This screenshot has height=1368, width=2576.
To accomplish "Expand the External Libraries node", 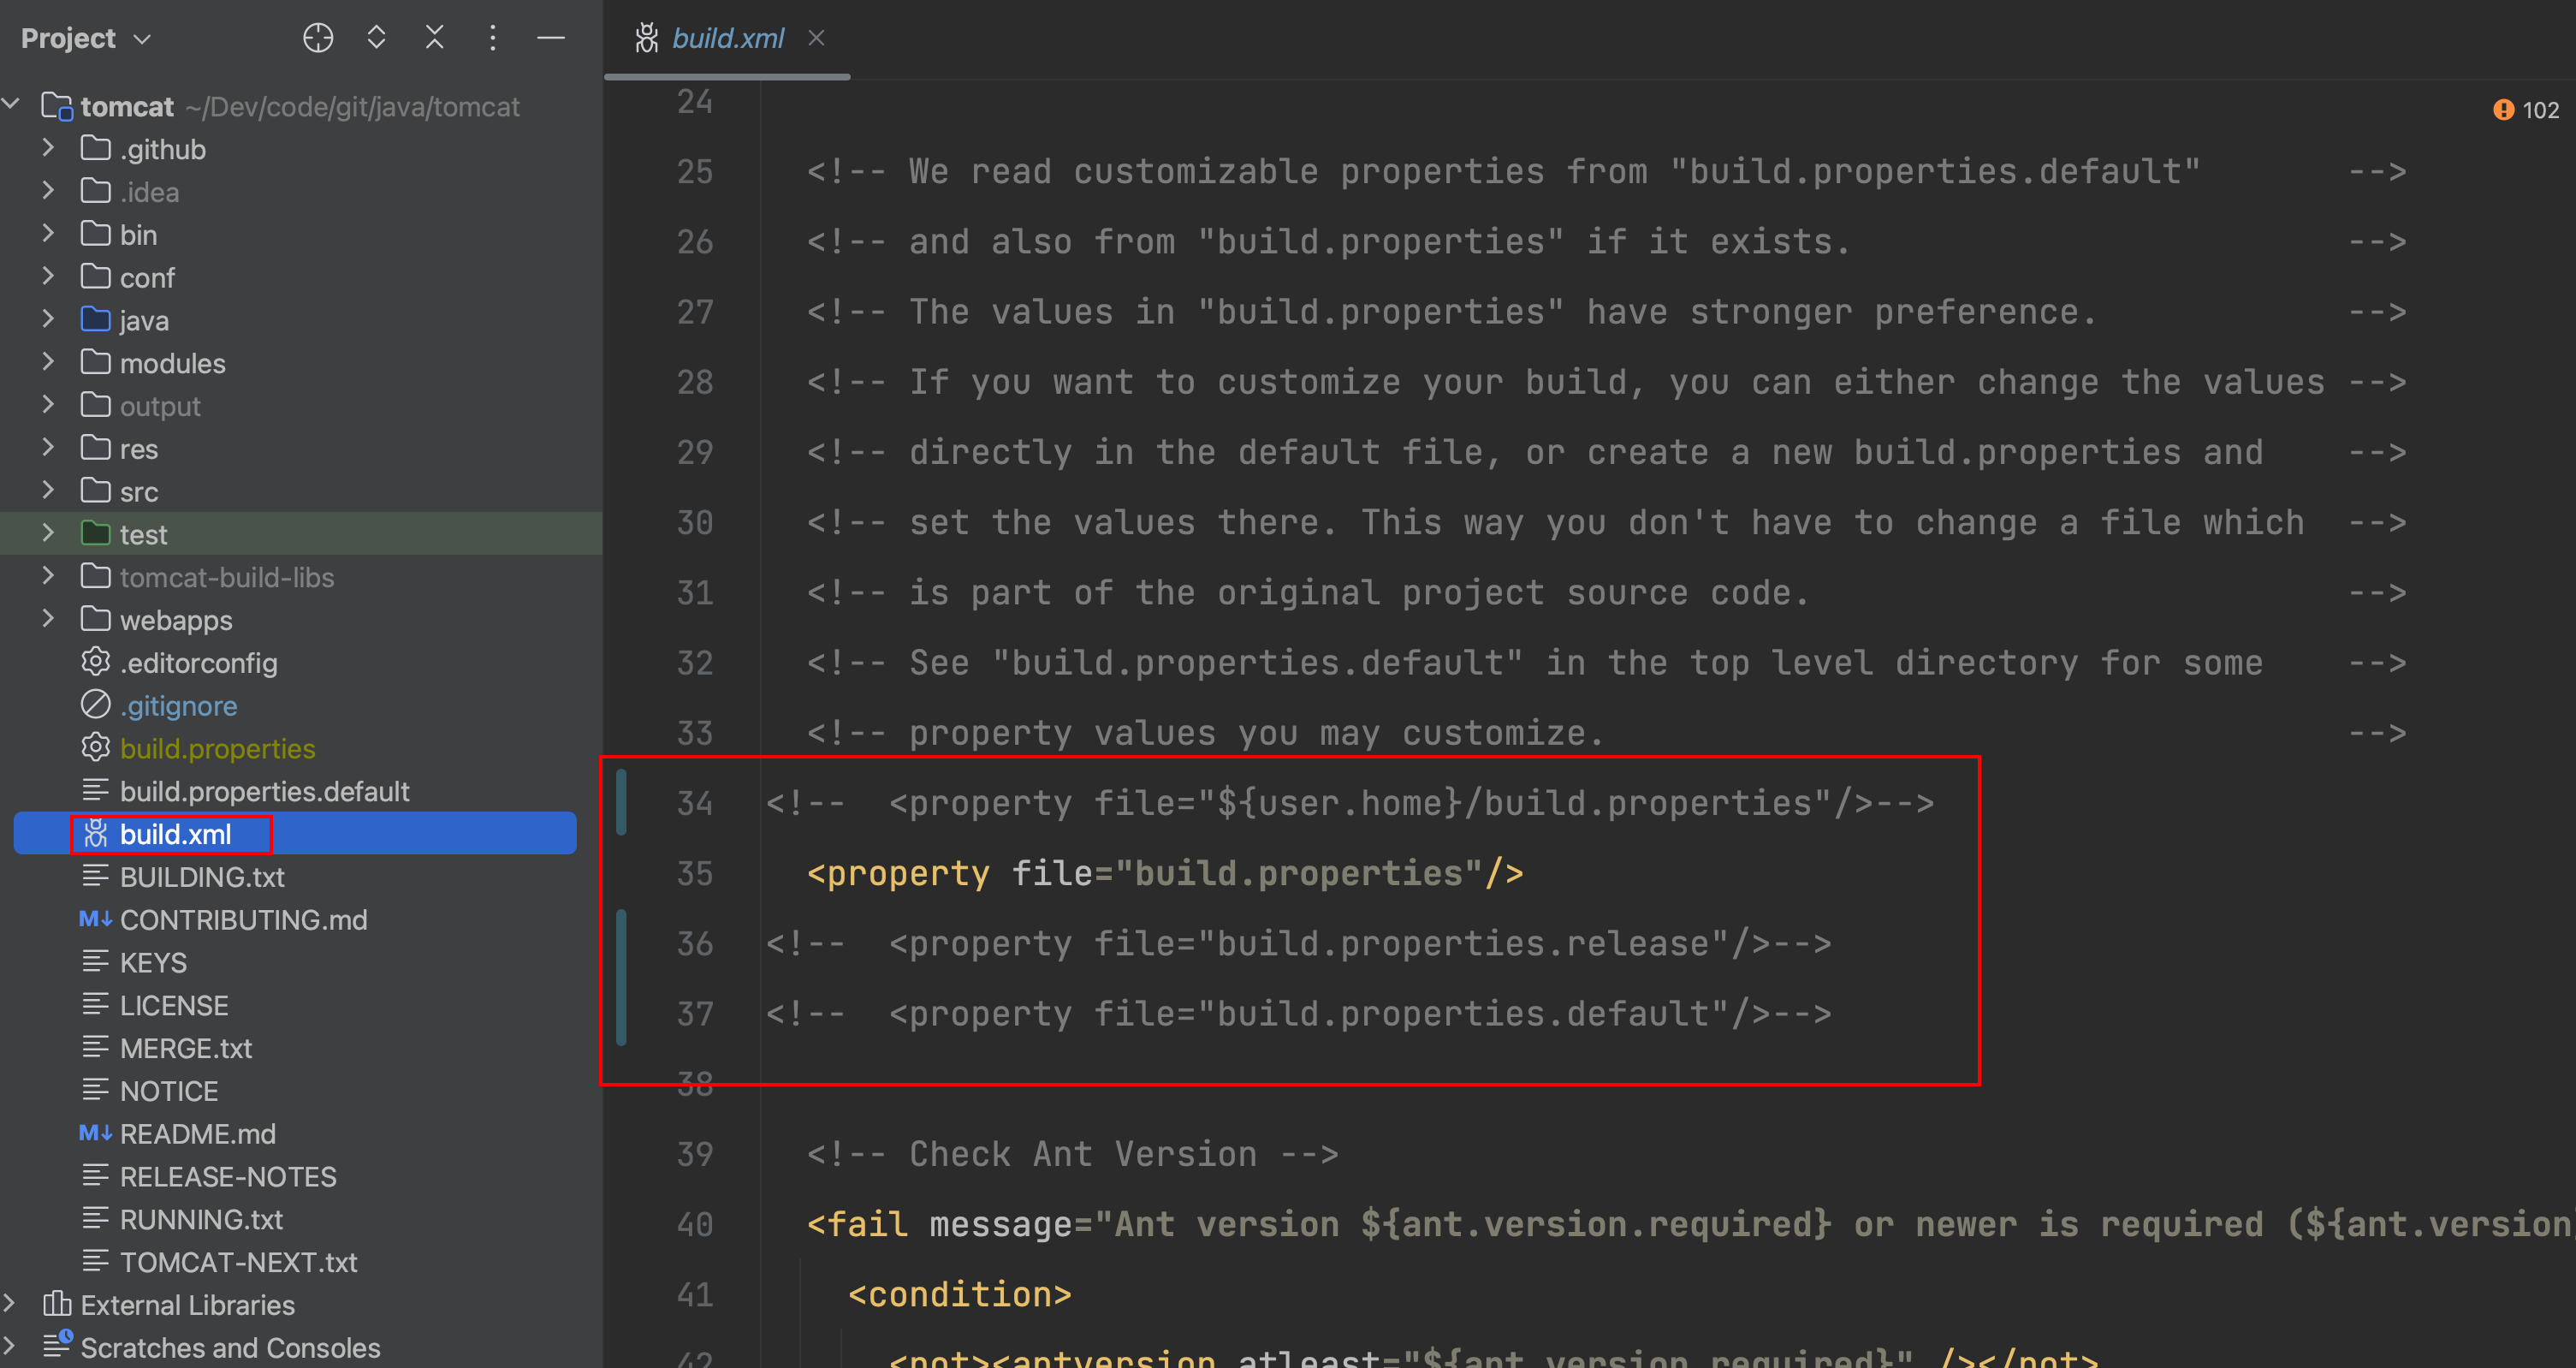I will click(x=10, y=1304).
